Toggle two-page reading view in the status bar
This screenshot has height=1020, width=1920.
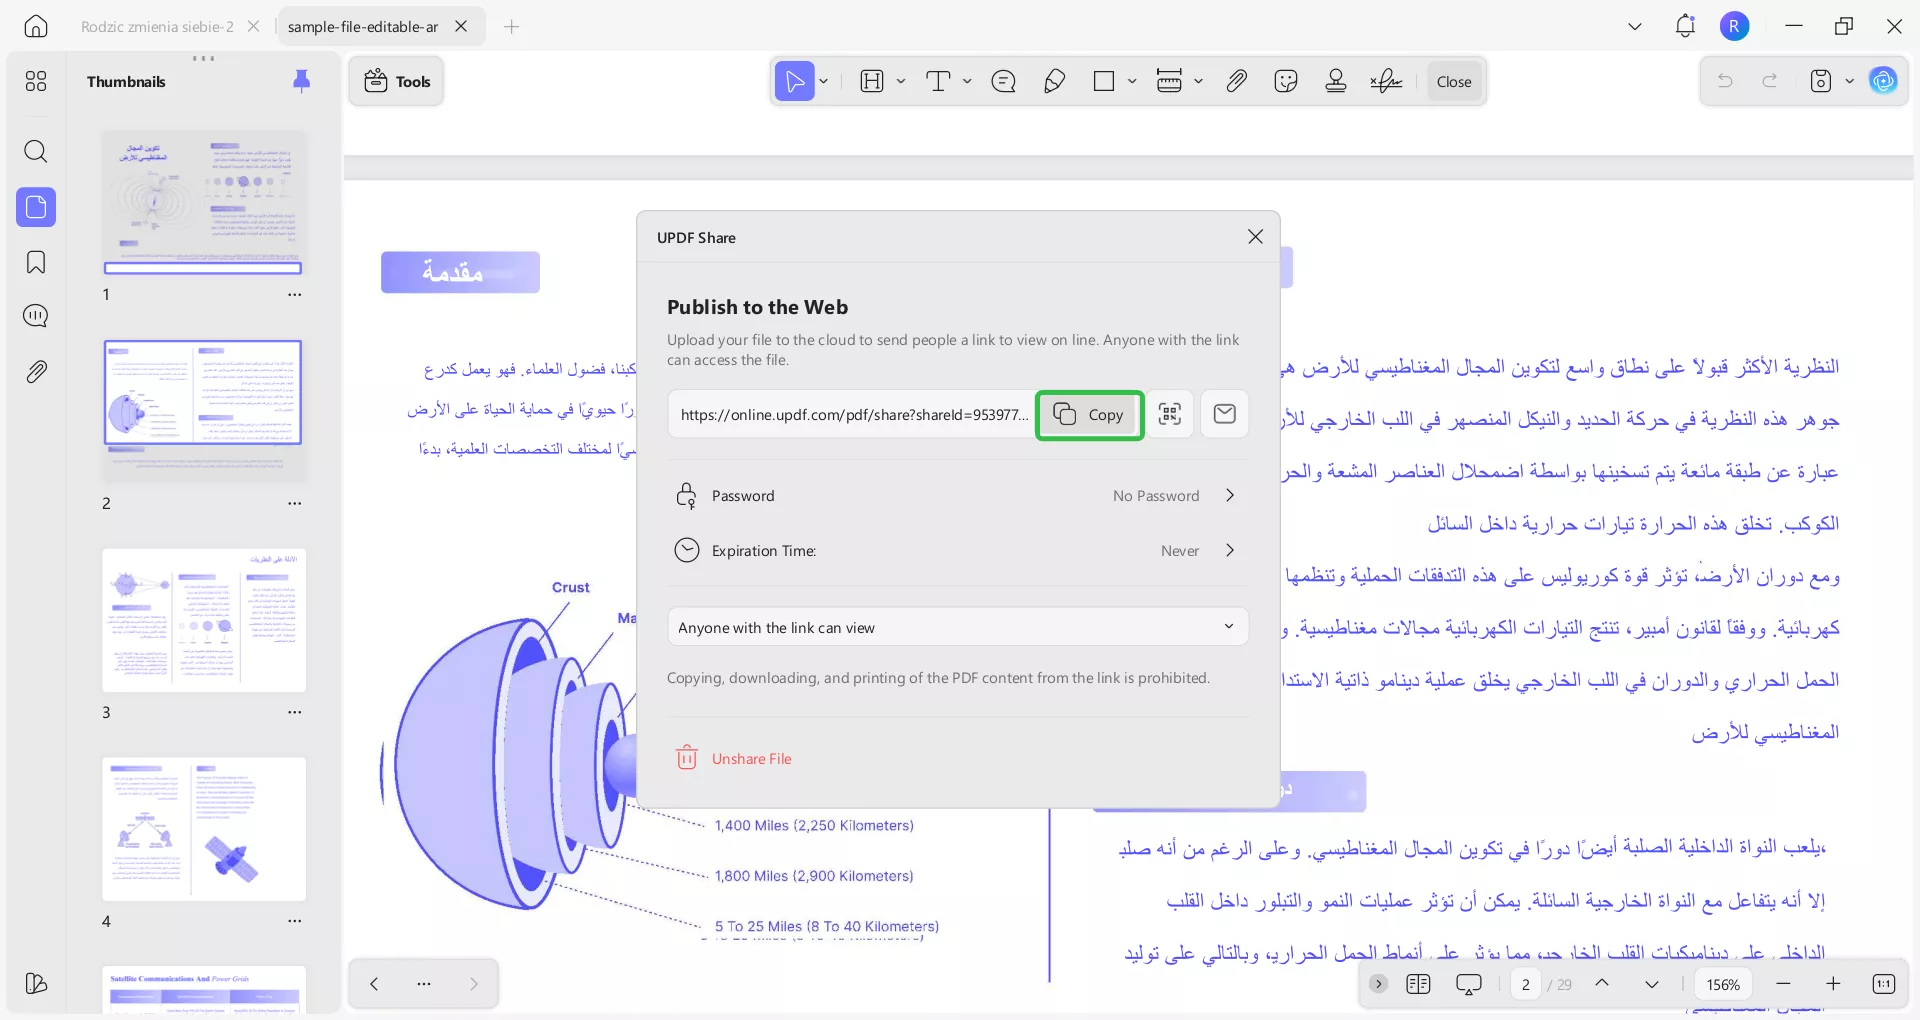coord(1418,984)
